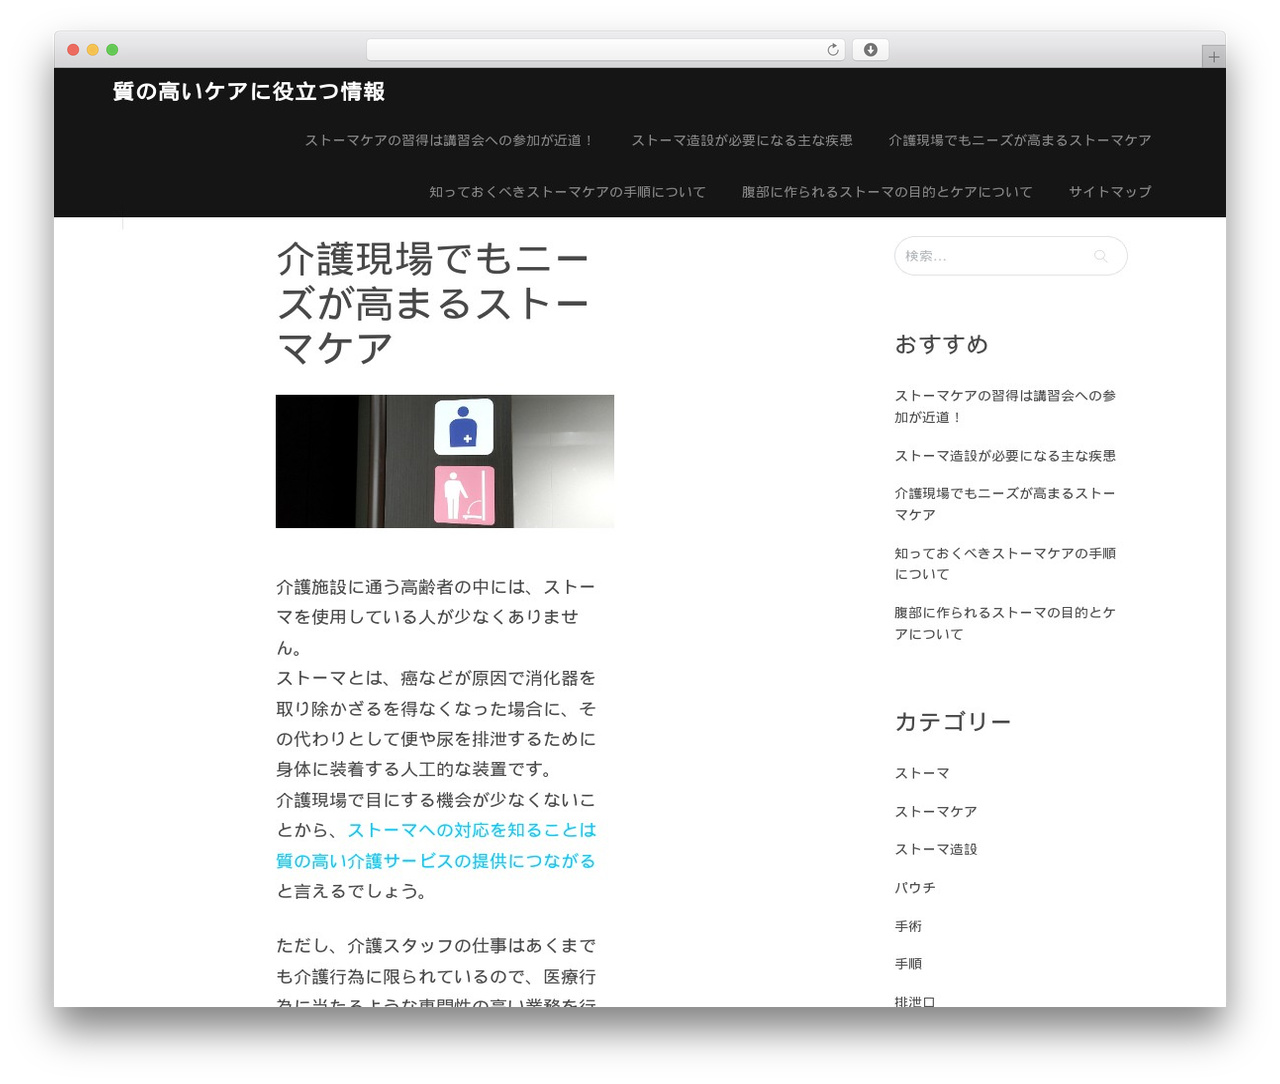Select category ストーマ造設
1280x1084 pixels.
(x=936, y=849)
